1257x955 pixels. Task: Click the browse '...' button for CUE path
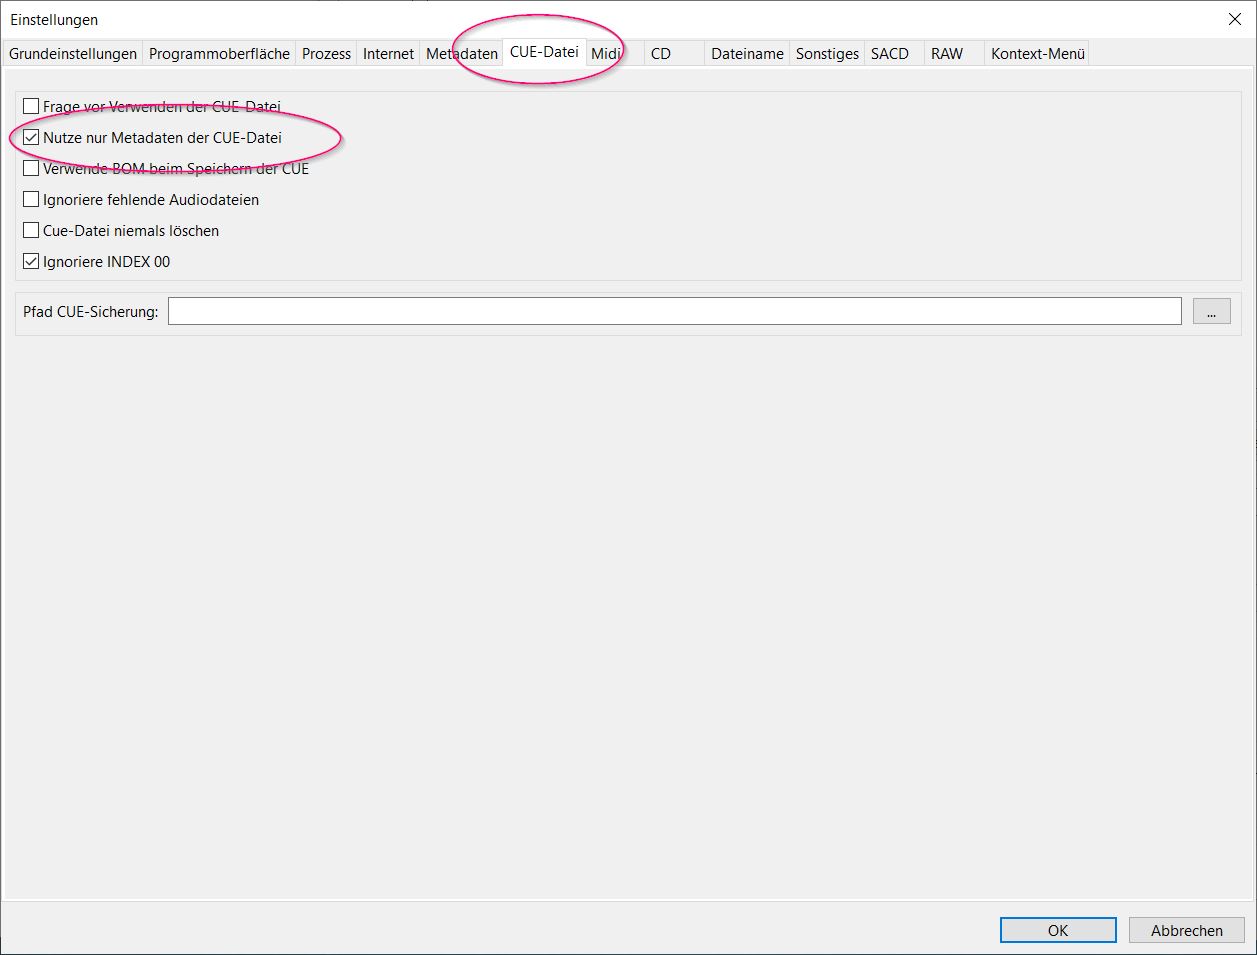pyautogui.click(x=1211, y=311)
